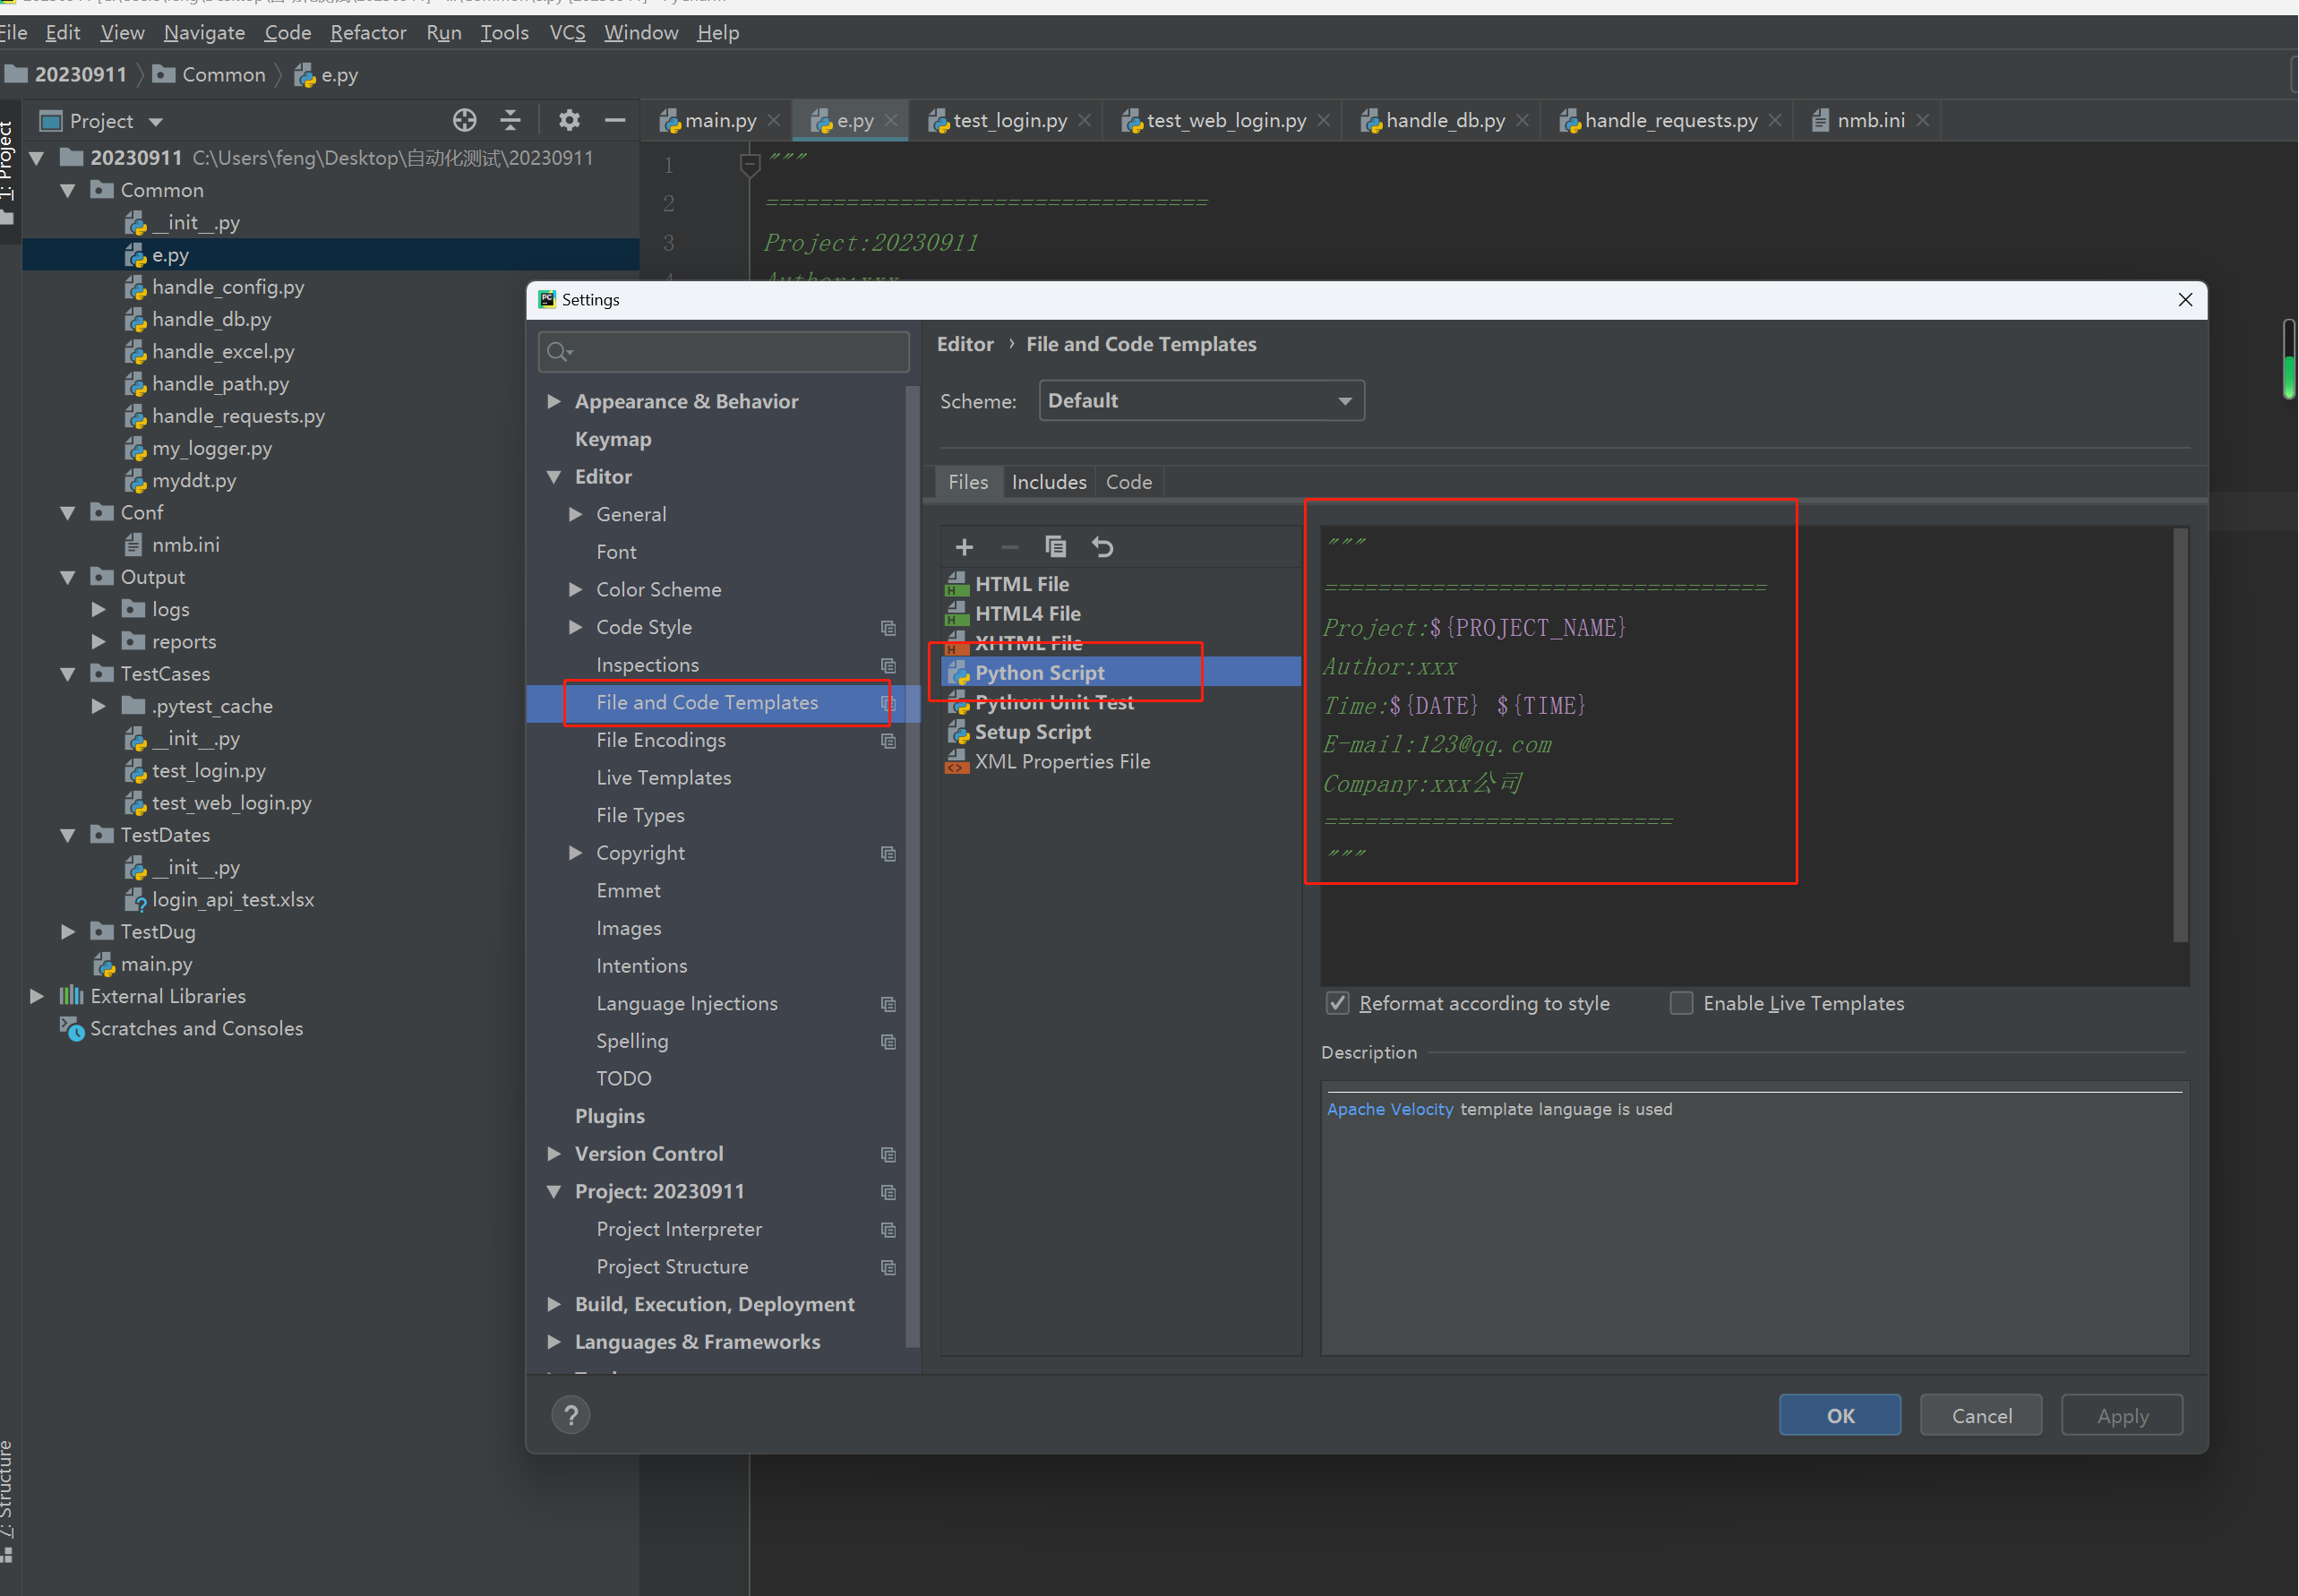Click the locate current file crosshair icon
The height and width of the screenshot is (1596, 2299).
(x=464, y=121)
